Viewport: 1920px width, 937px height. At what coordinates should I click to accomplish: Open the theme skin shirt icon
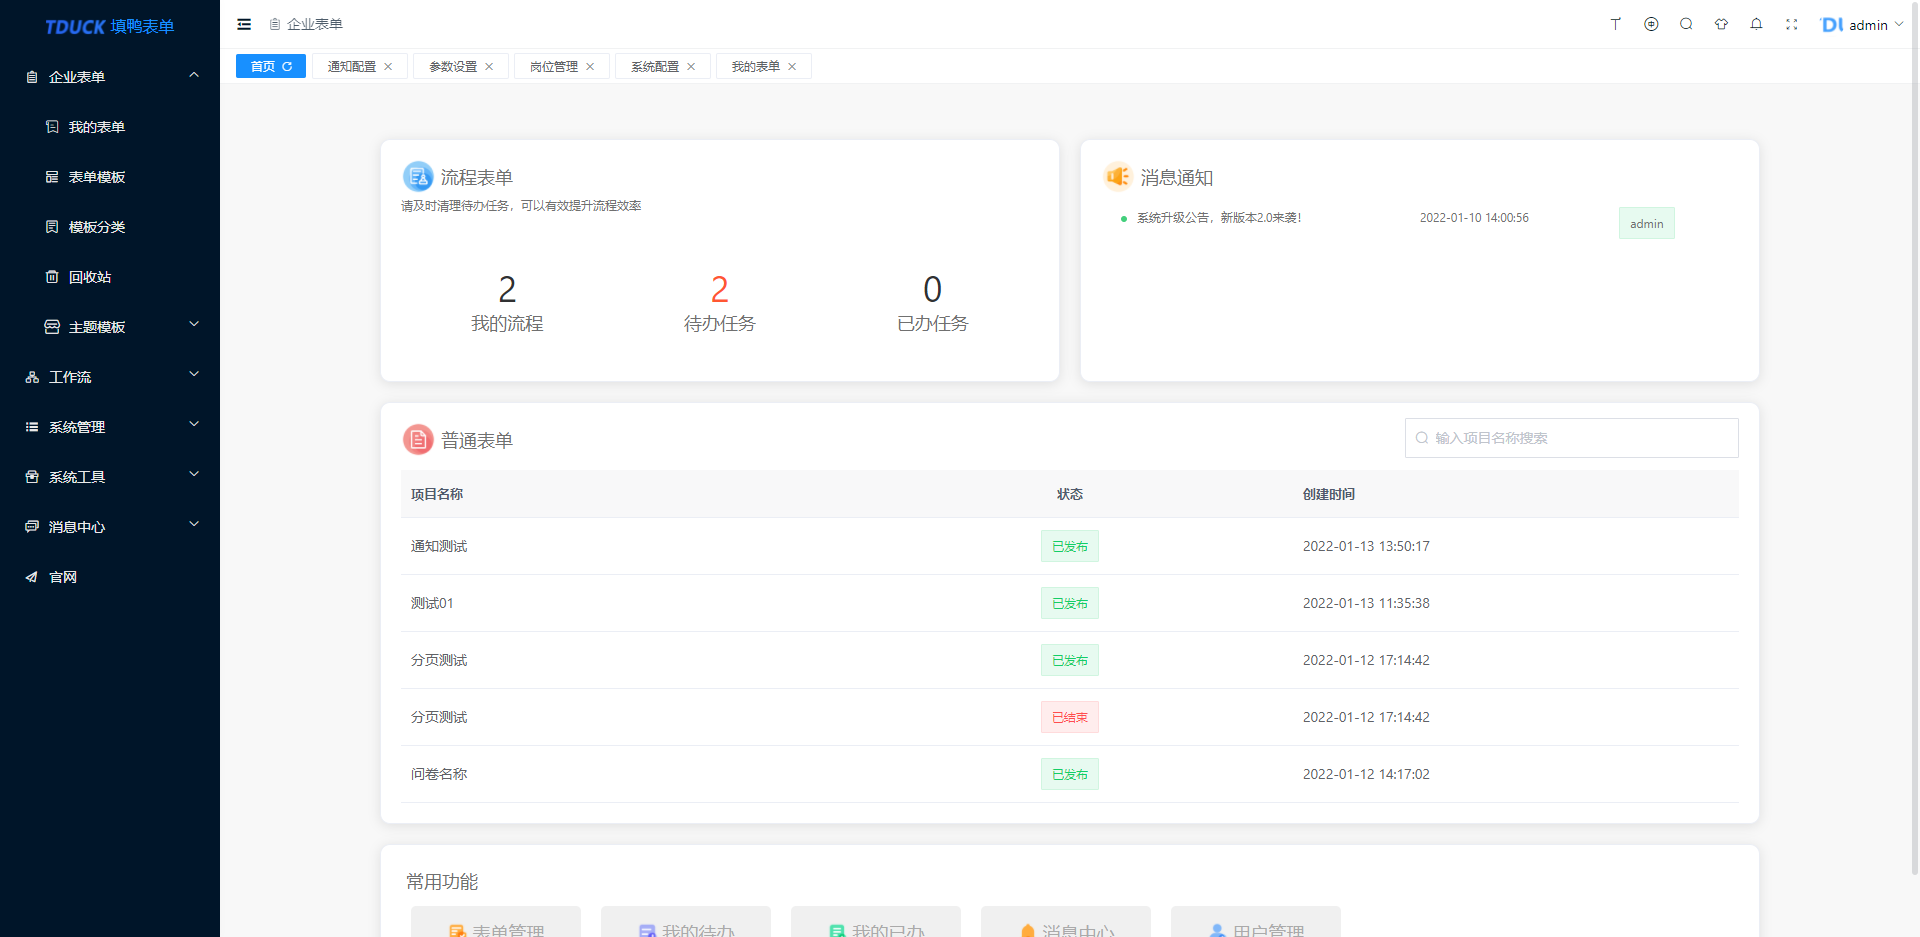pos(1721,24)
